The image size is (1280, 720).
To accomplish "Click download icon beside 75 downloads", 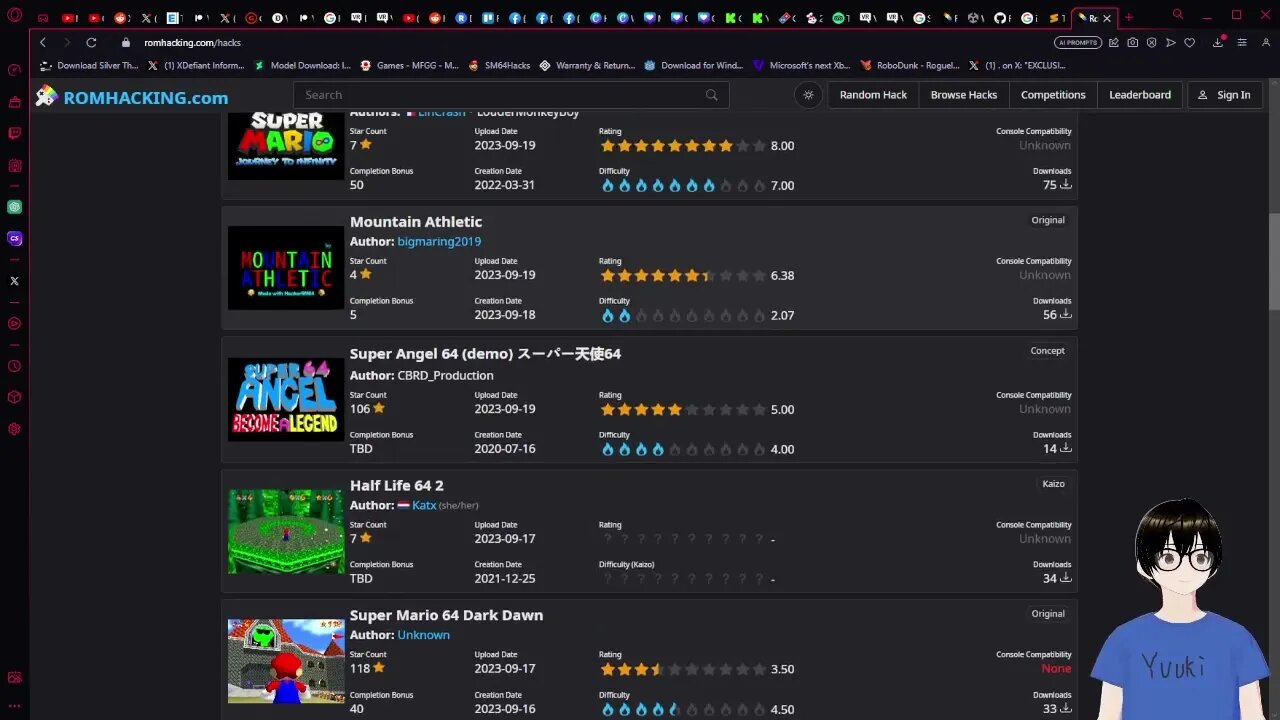I will (x=1066, y=185).
